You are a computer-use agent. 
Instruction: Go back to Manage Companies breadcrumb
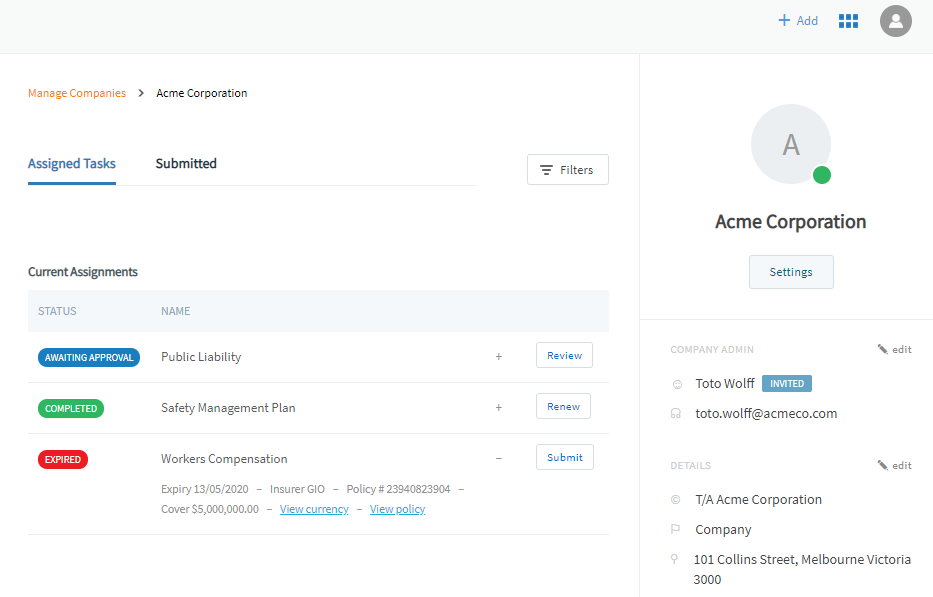pos(77,93)
